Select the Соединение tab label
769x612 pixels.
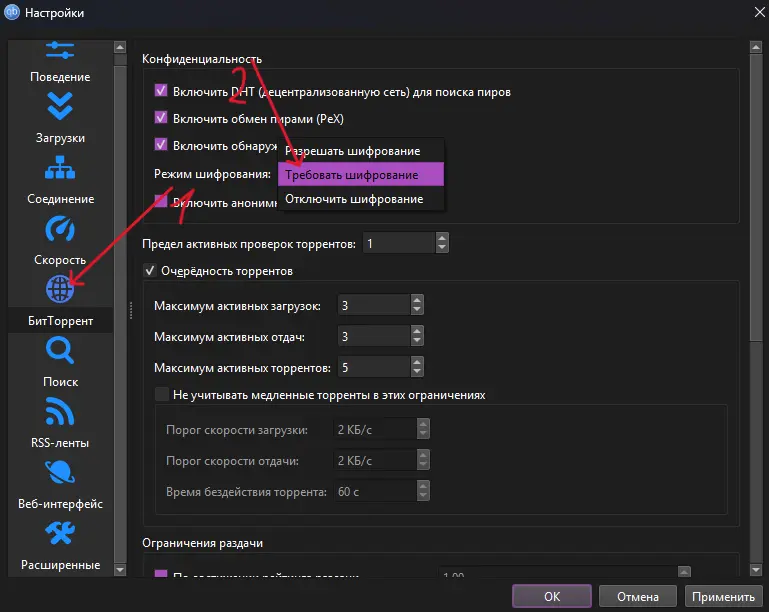[x=60, y=199]
